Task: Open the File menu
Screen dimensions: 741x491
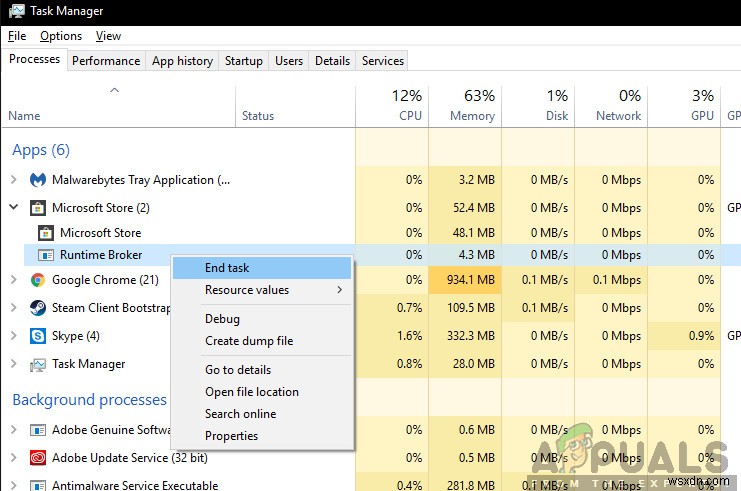Action: (x=17, y=36)
